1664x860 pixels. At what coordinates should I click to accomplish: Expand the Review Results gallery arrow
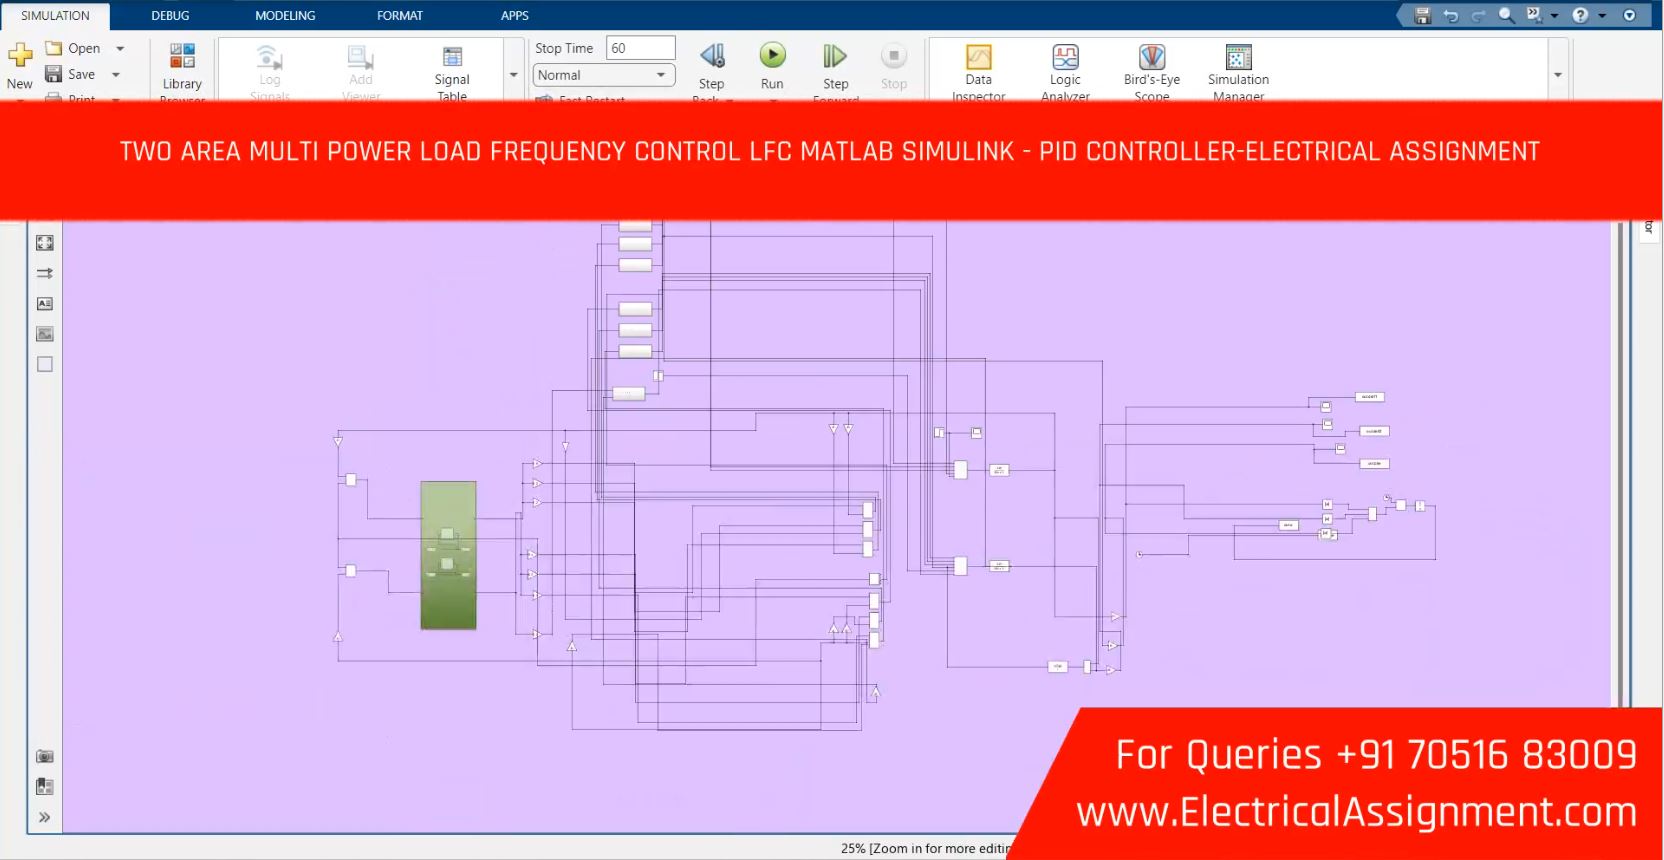1557,75
